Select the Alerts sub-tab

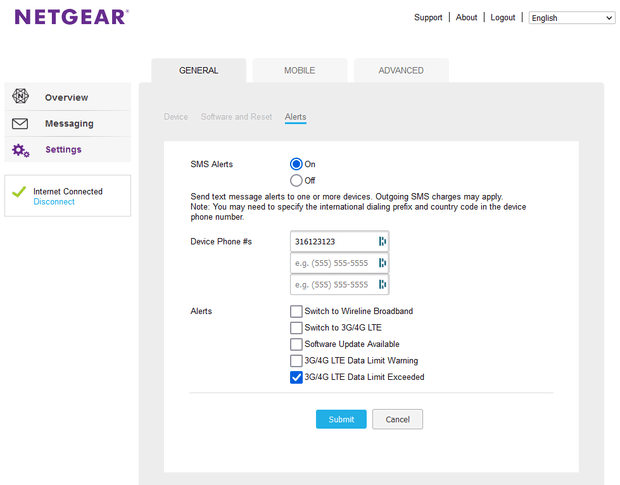[295, 117]
